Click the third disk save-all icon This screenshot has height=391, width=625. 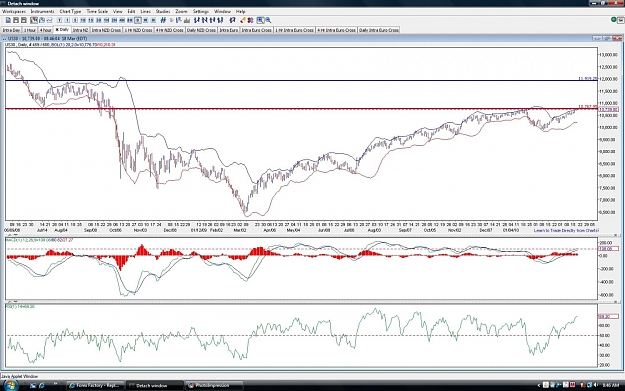pos(24,20)
